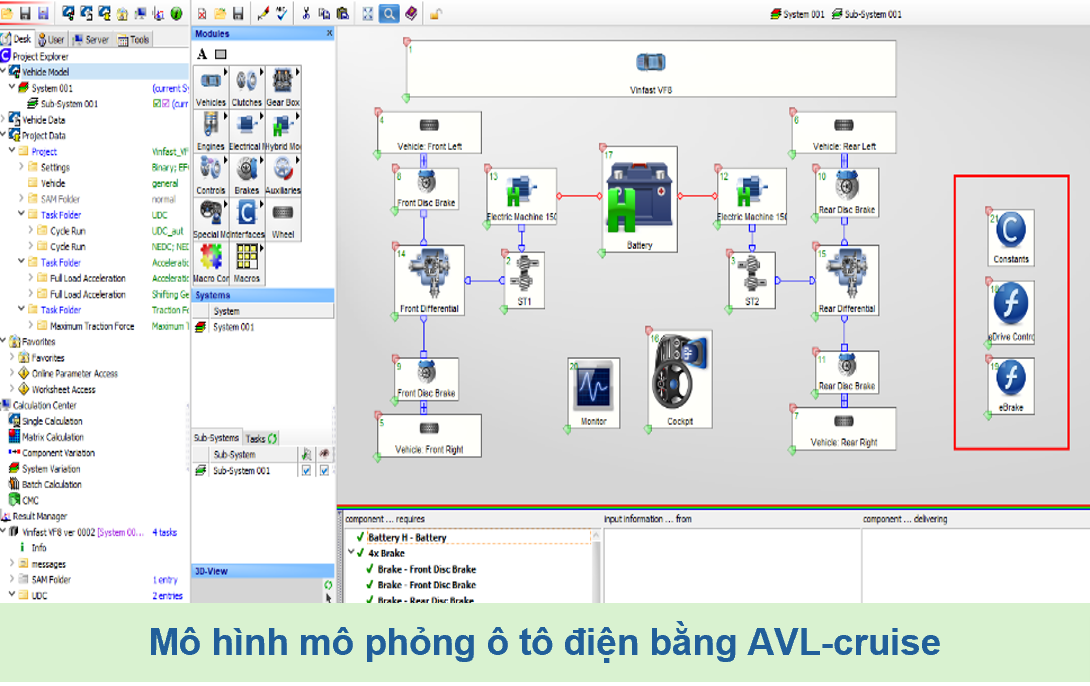
Task: Open the Server tab
Action: click(x=91, y=40)
